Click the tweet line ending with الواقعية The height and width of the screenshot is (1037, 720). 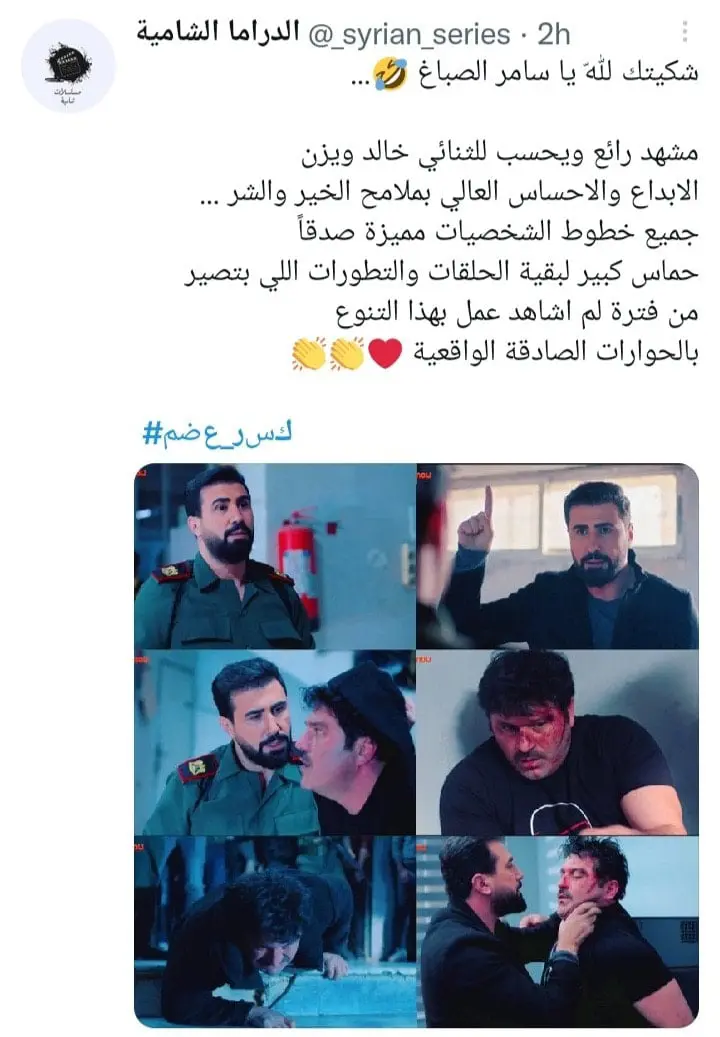(495, 353)
